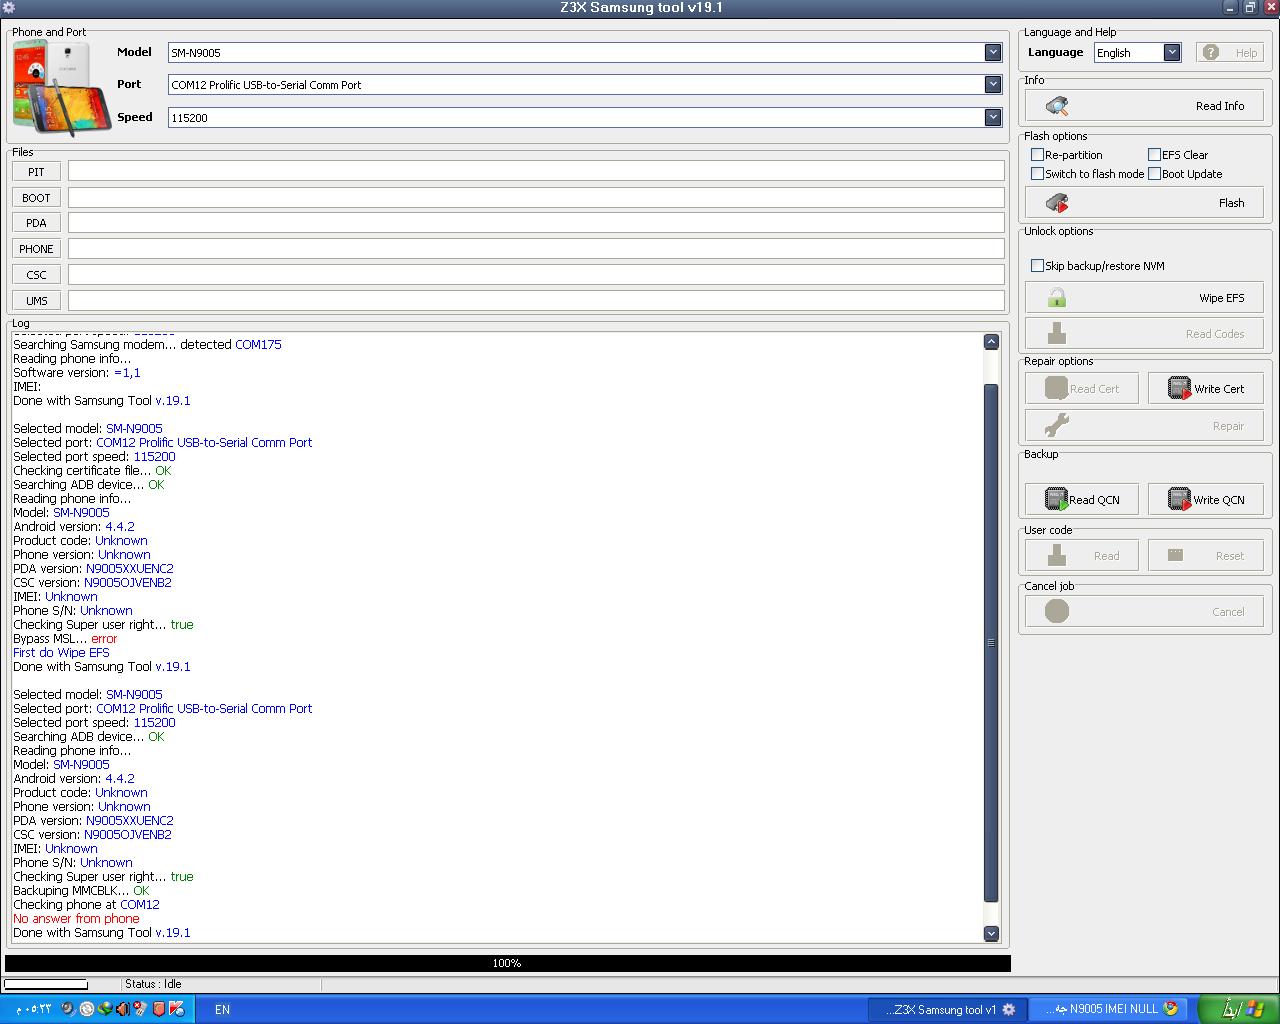The image size is (1280, 1024).
Task: Check Skip backup/restore NVM
Action: coord(1037,266)
